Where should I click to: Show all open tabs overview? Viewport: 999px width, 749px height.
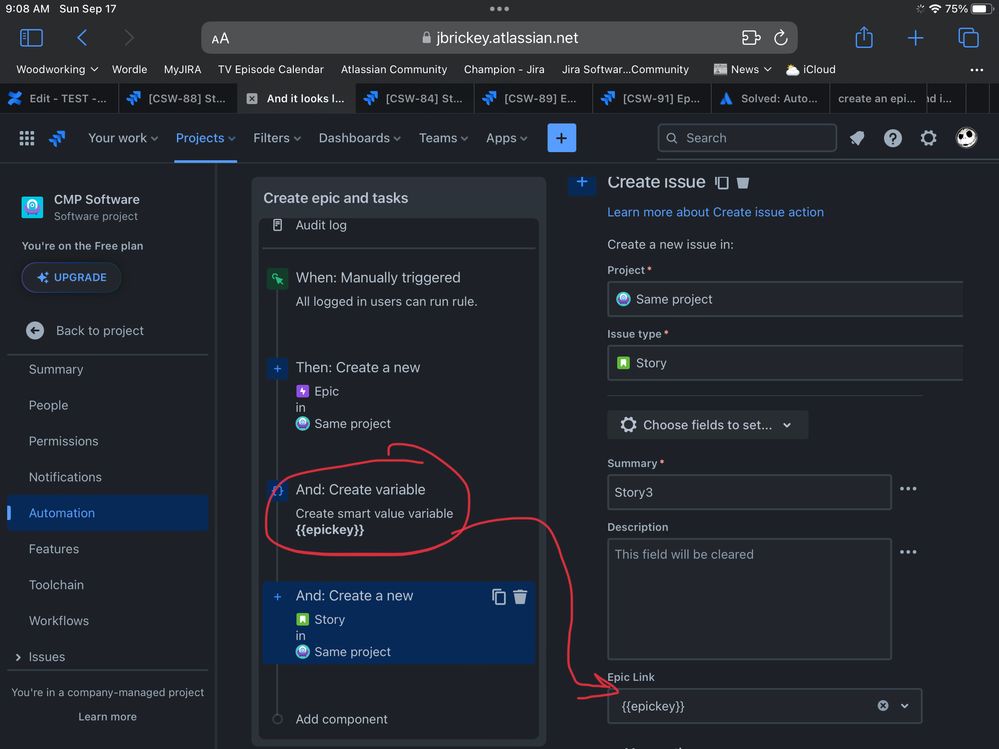968,38
